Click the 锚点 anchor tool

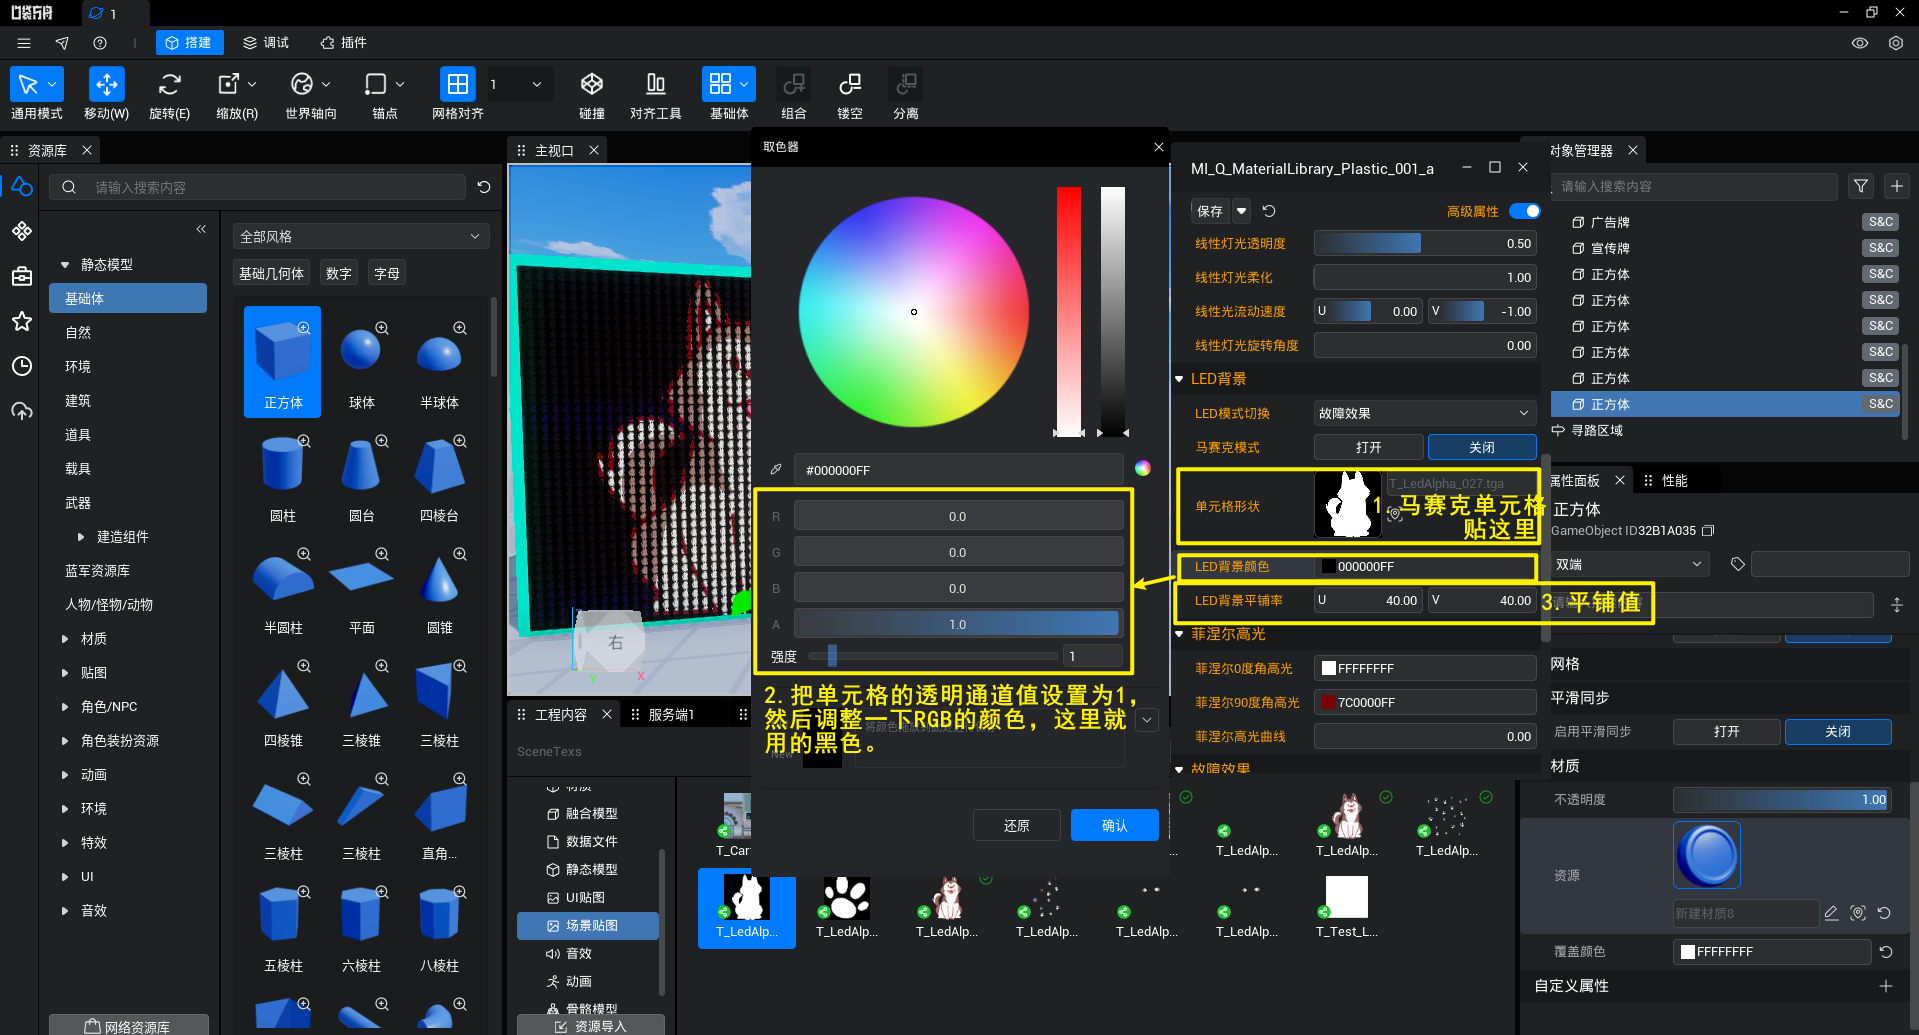(x=376, y=84)
